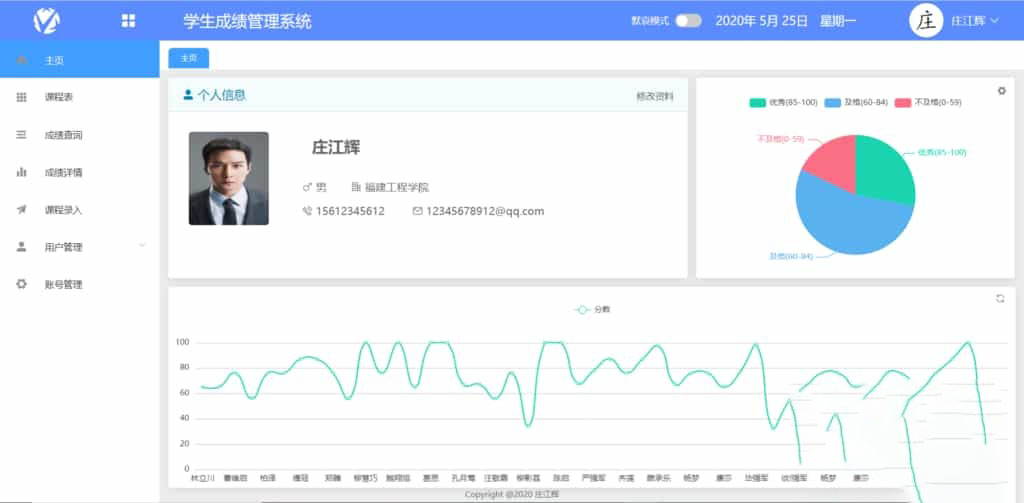Click refresh icon on the score line chart
This screenshot has width=1024, height=503.
click(1000, 299)
